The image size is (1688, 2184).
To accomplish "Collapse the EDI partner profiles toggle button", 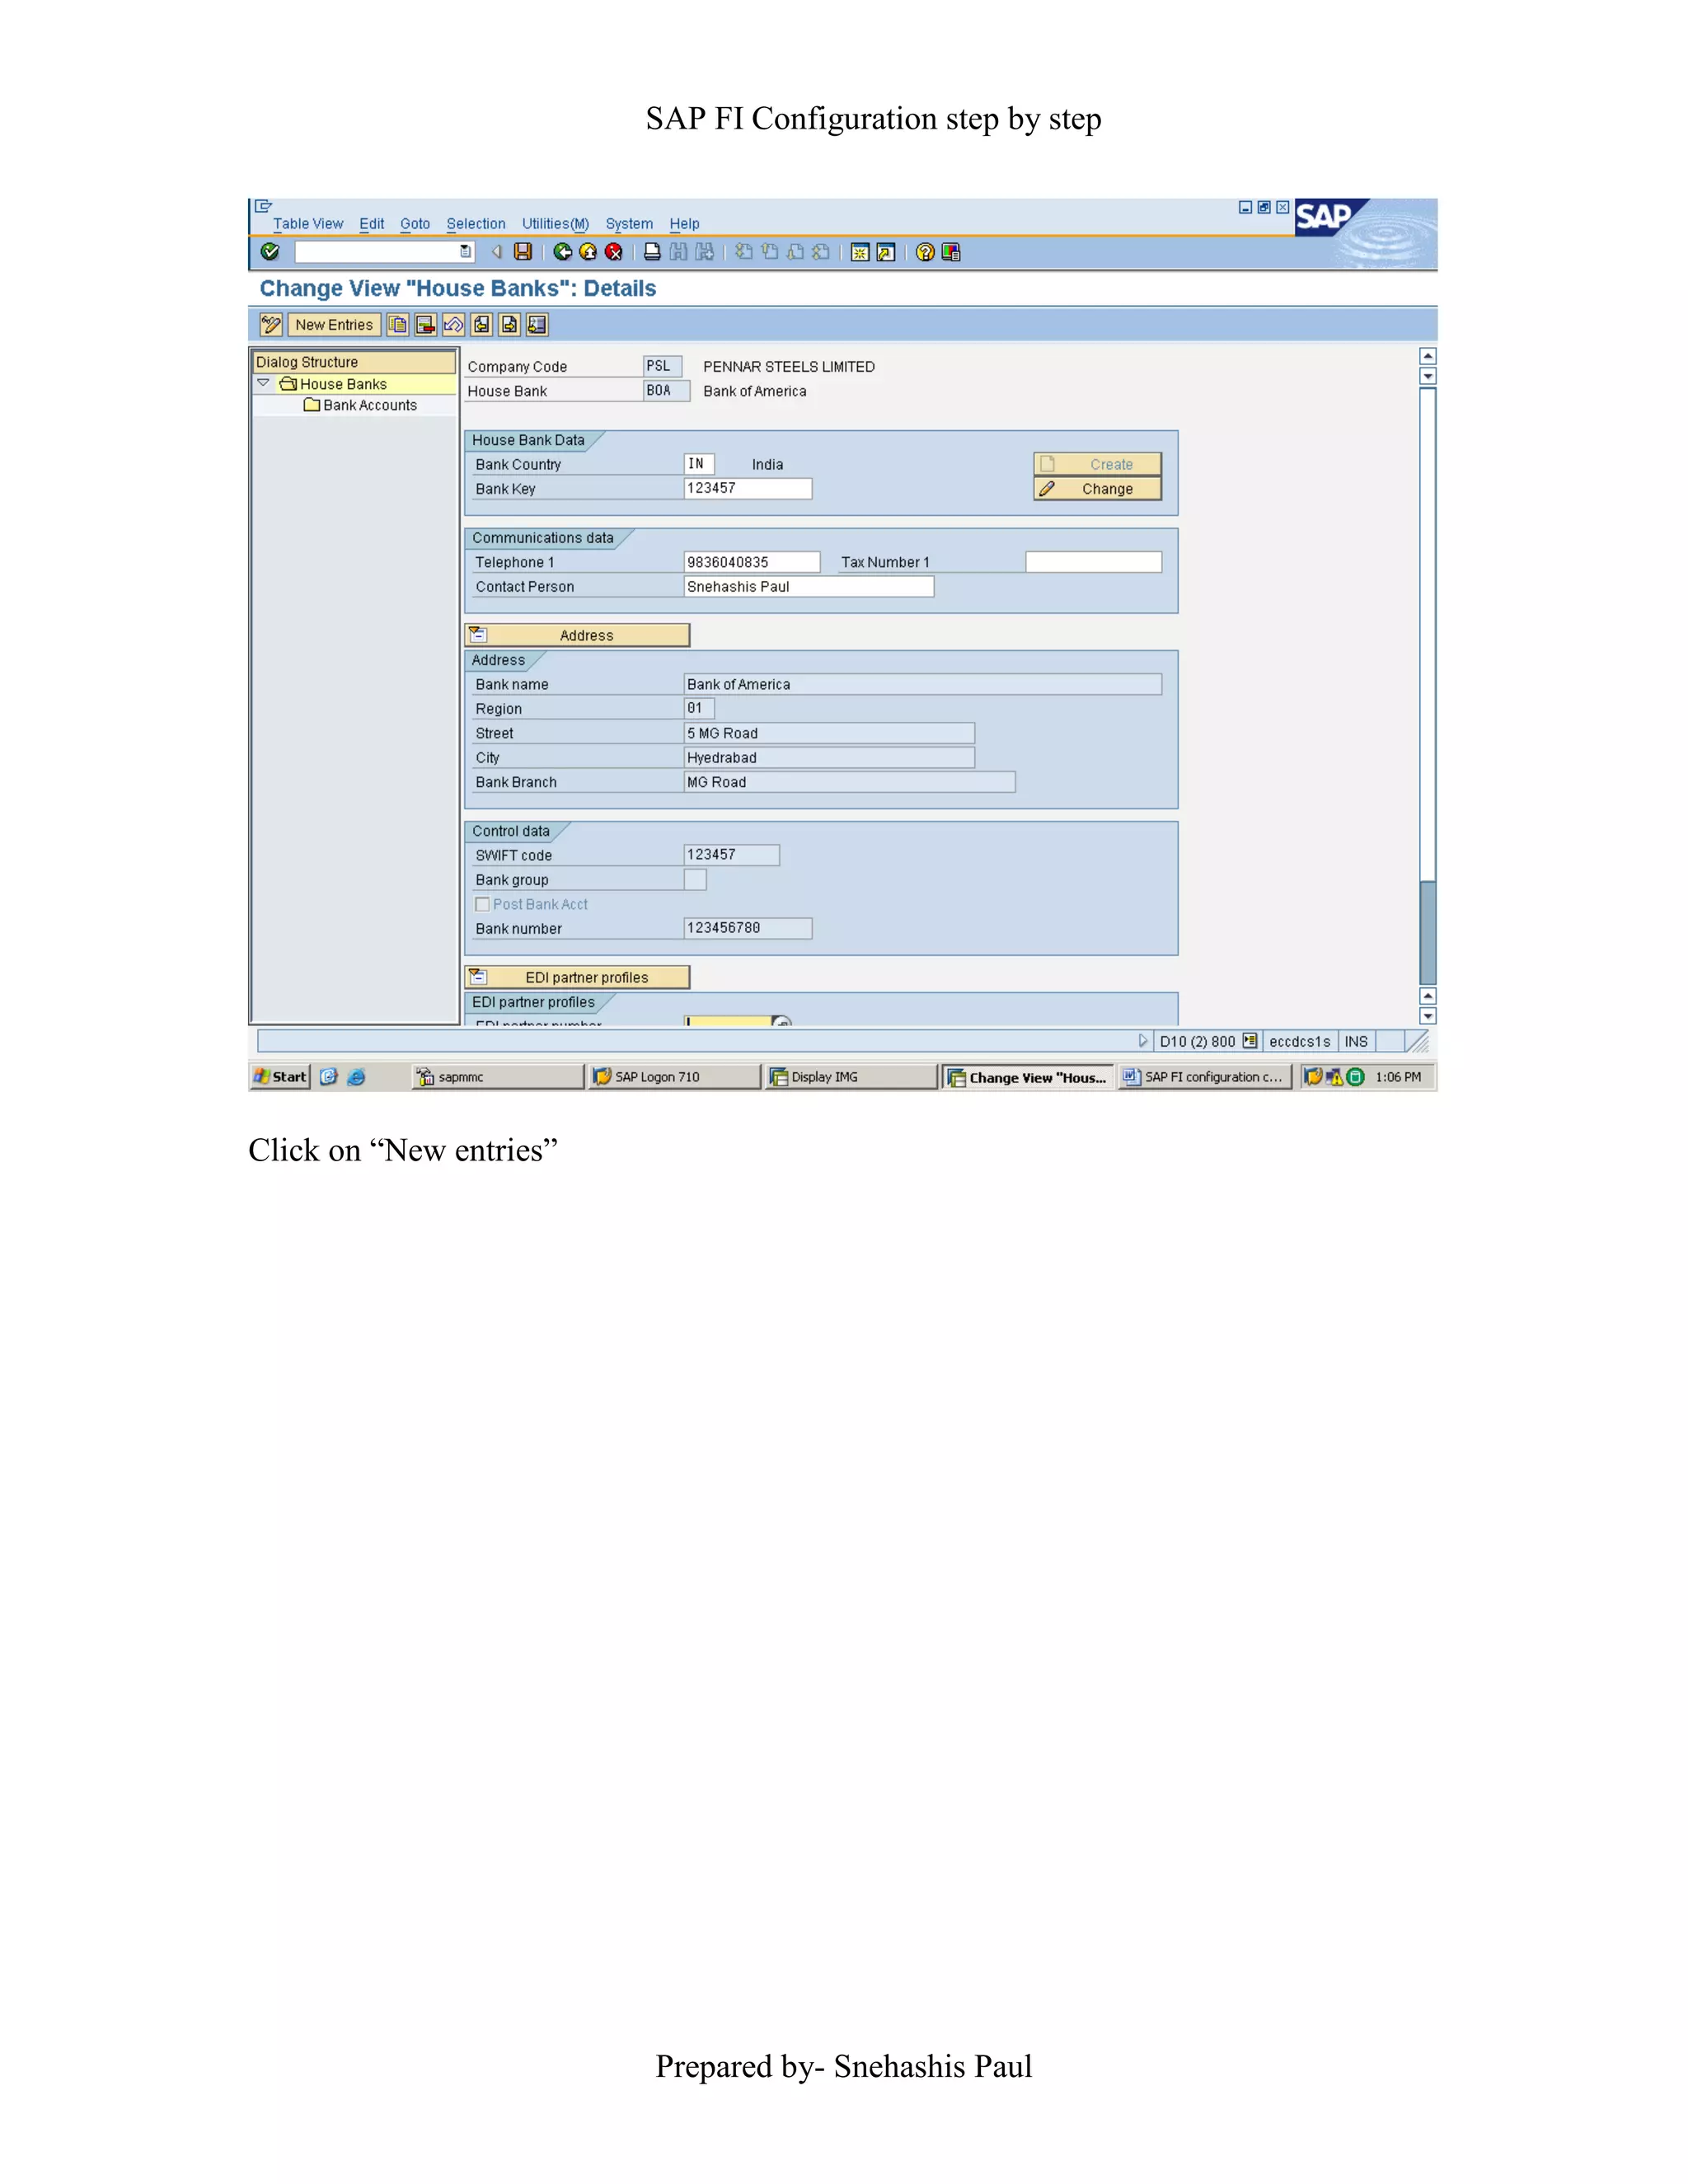I will 577,977.
